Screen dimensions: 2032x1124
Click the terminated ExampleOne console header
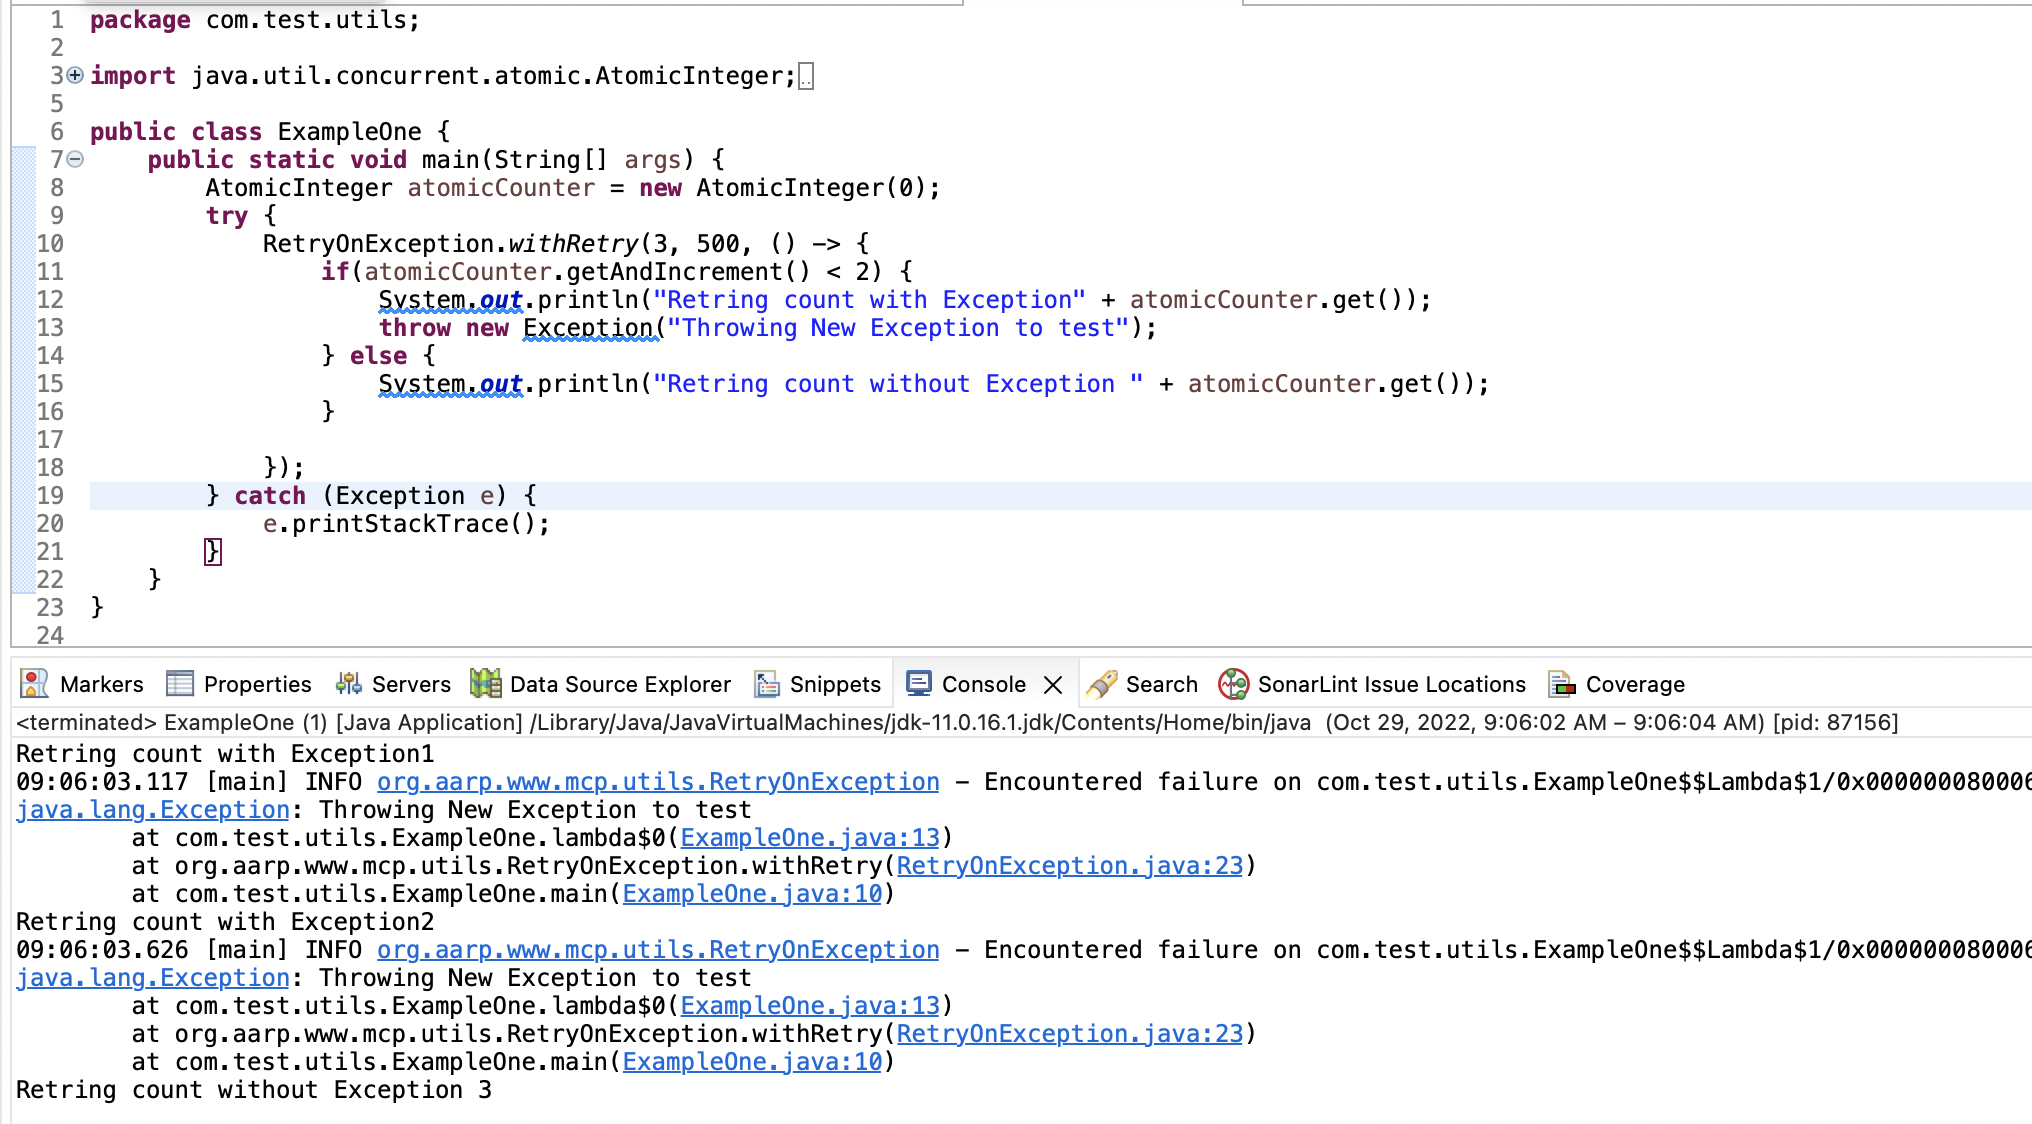pyautogui.click(x=957, y=722)
